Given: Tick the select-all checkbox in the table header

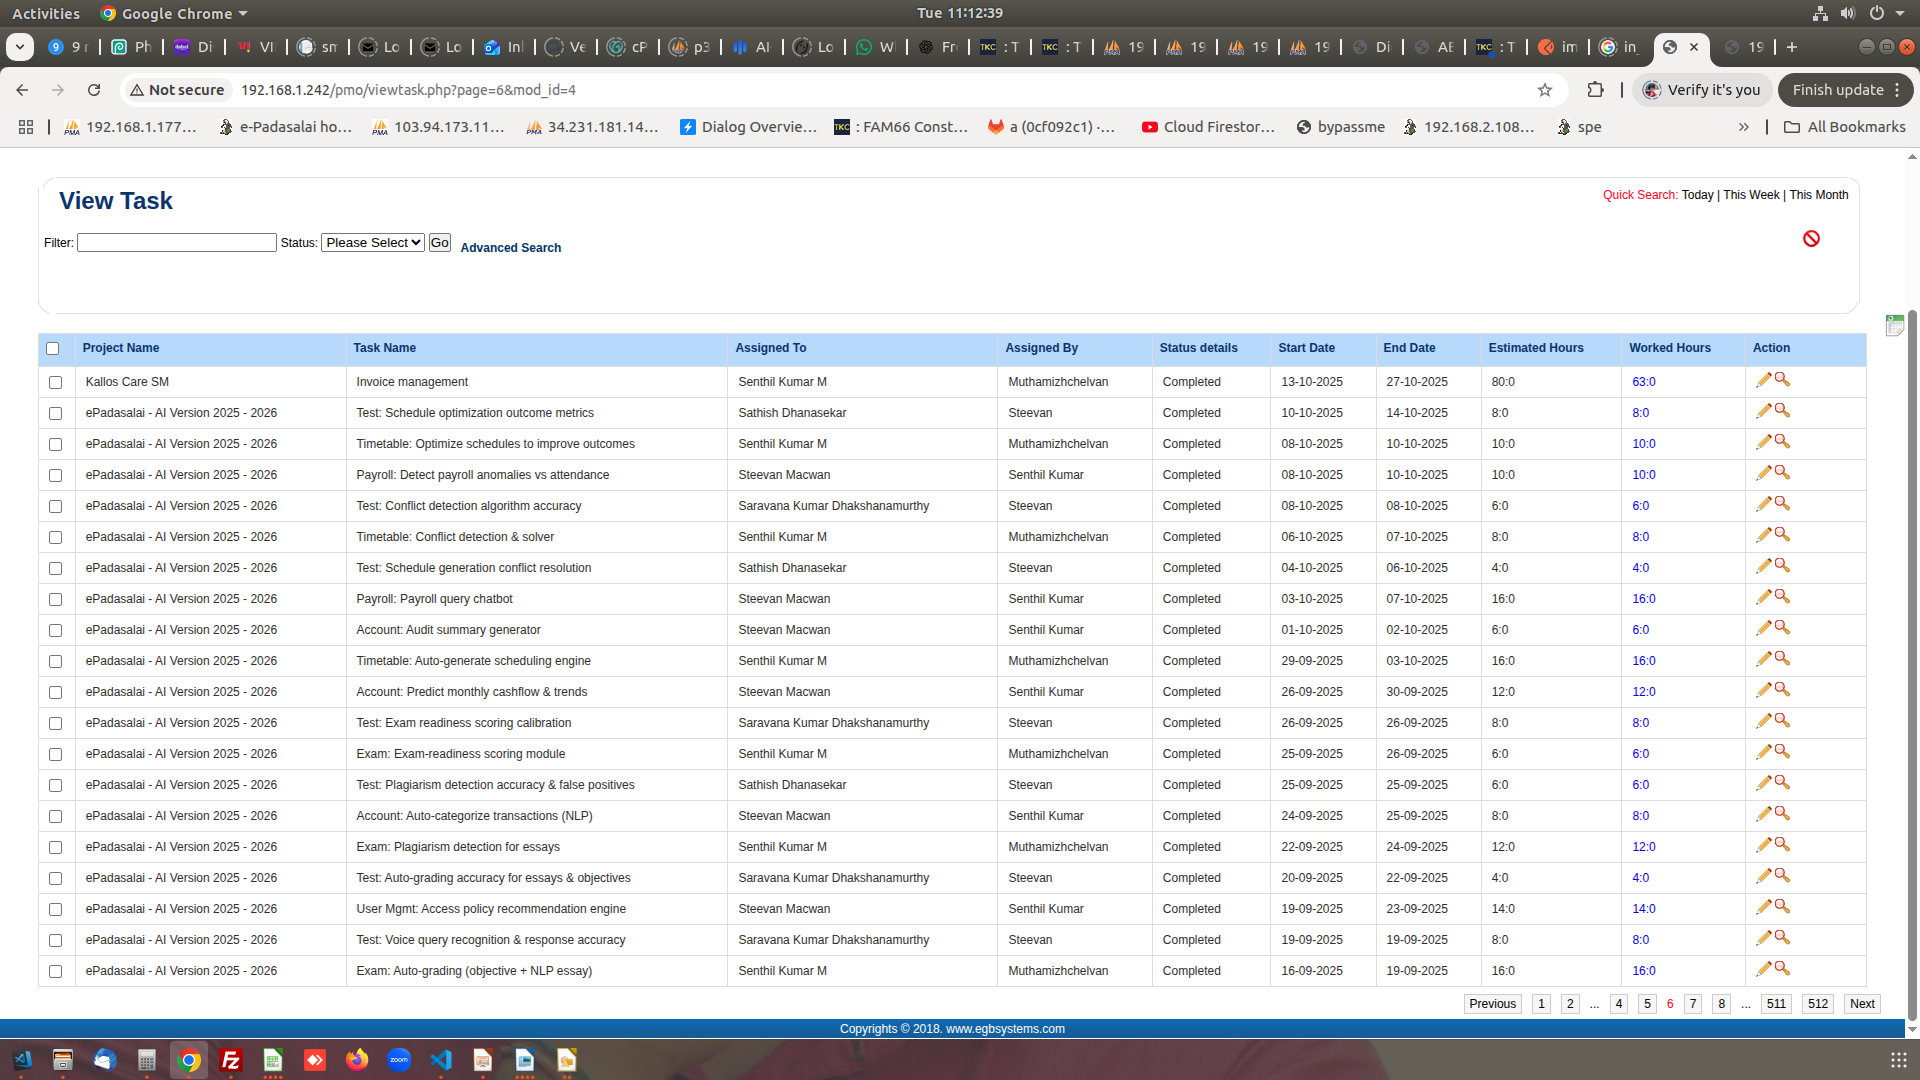Looking at the screenshot, I should coord(53,349).
